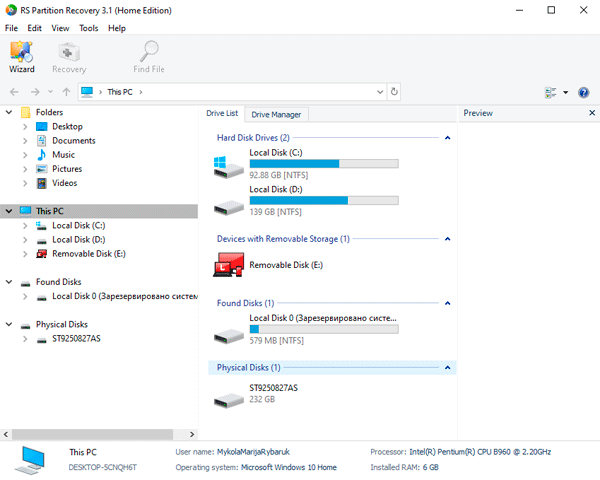Open the Tools menu

point(89,28)
